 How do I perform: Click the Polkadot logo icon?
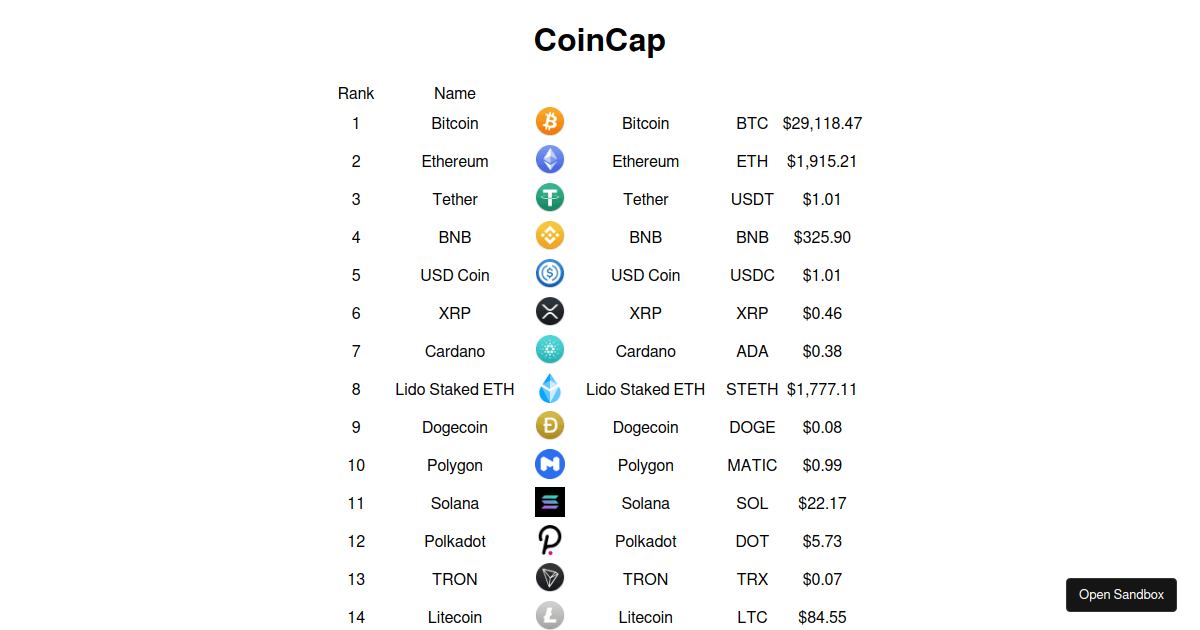point(549,539)
